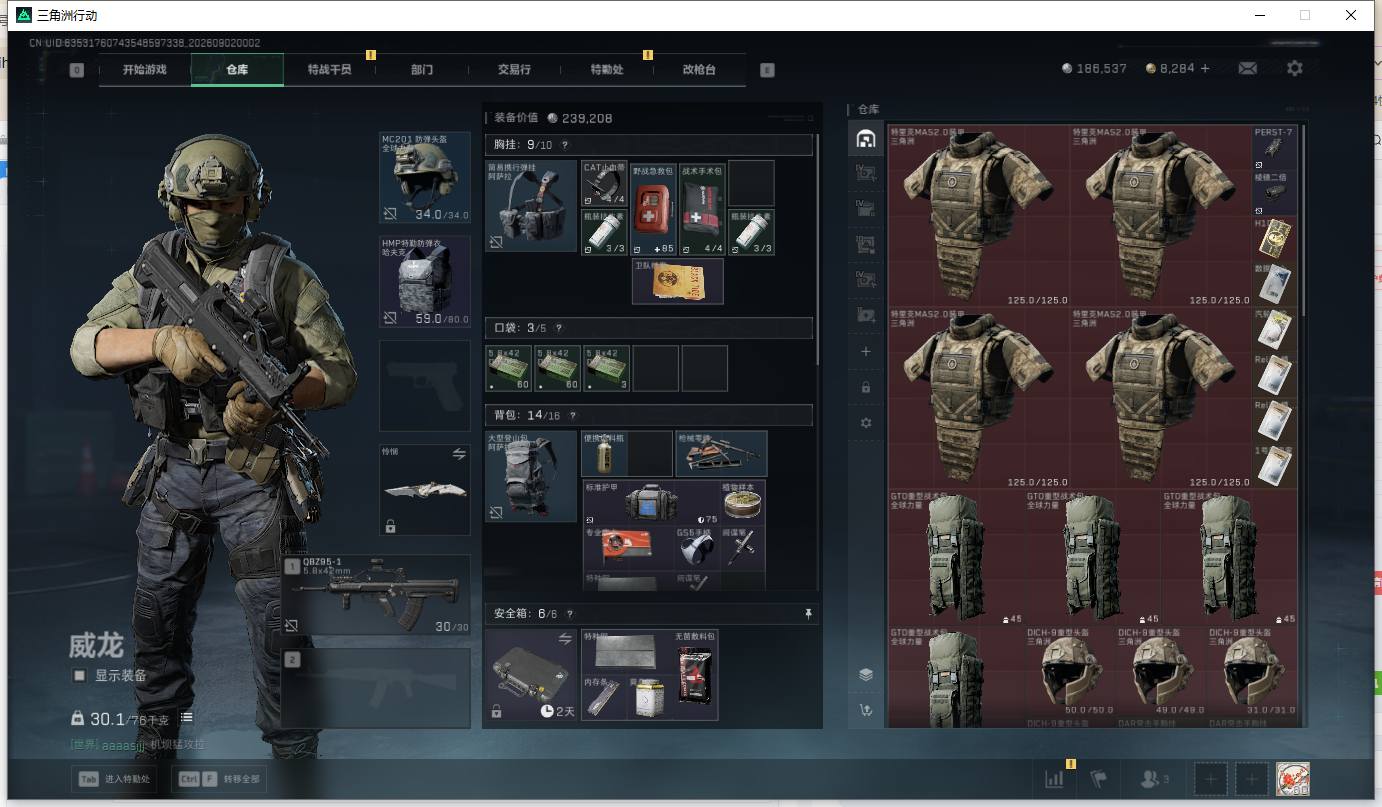Open the 开始游戏 tab
The image size is (1382, 807).
coord(145,70)
